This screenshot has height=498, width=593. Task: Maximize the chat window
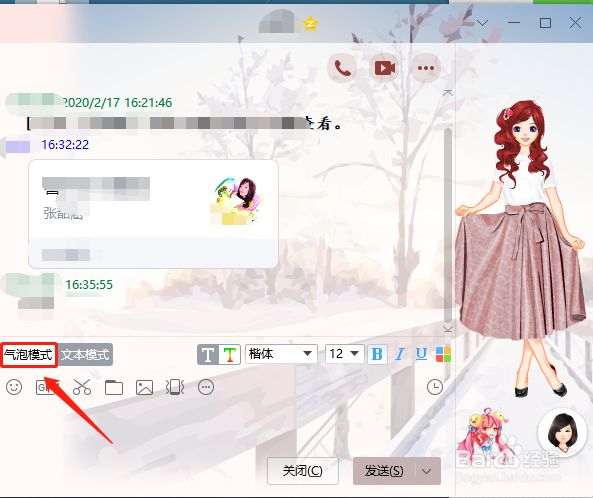(545, 23)
